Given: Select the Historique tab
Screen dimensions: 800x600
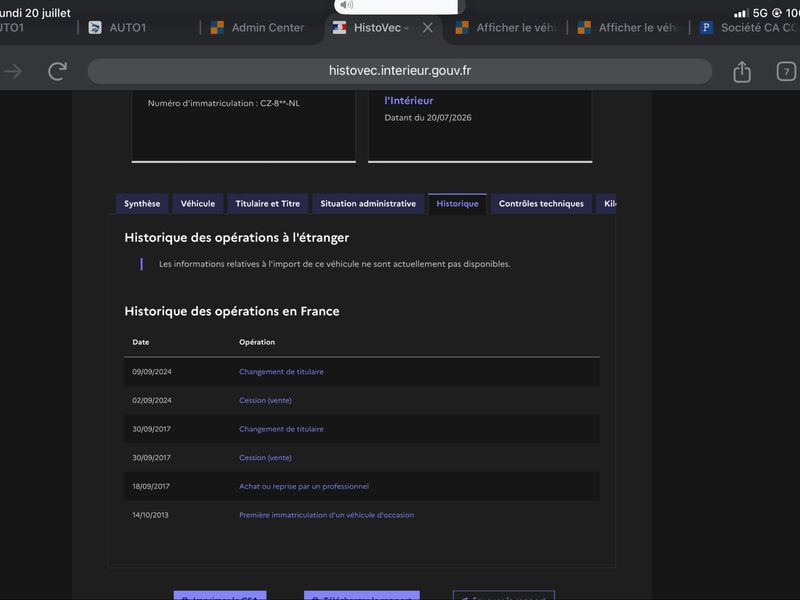Looking at the screenshot, I should pos(457,204).
